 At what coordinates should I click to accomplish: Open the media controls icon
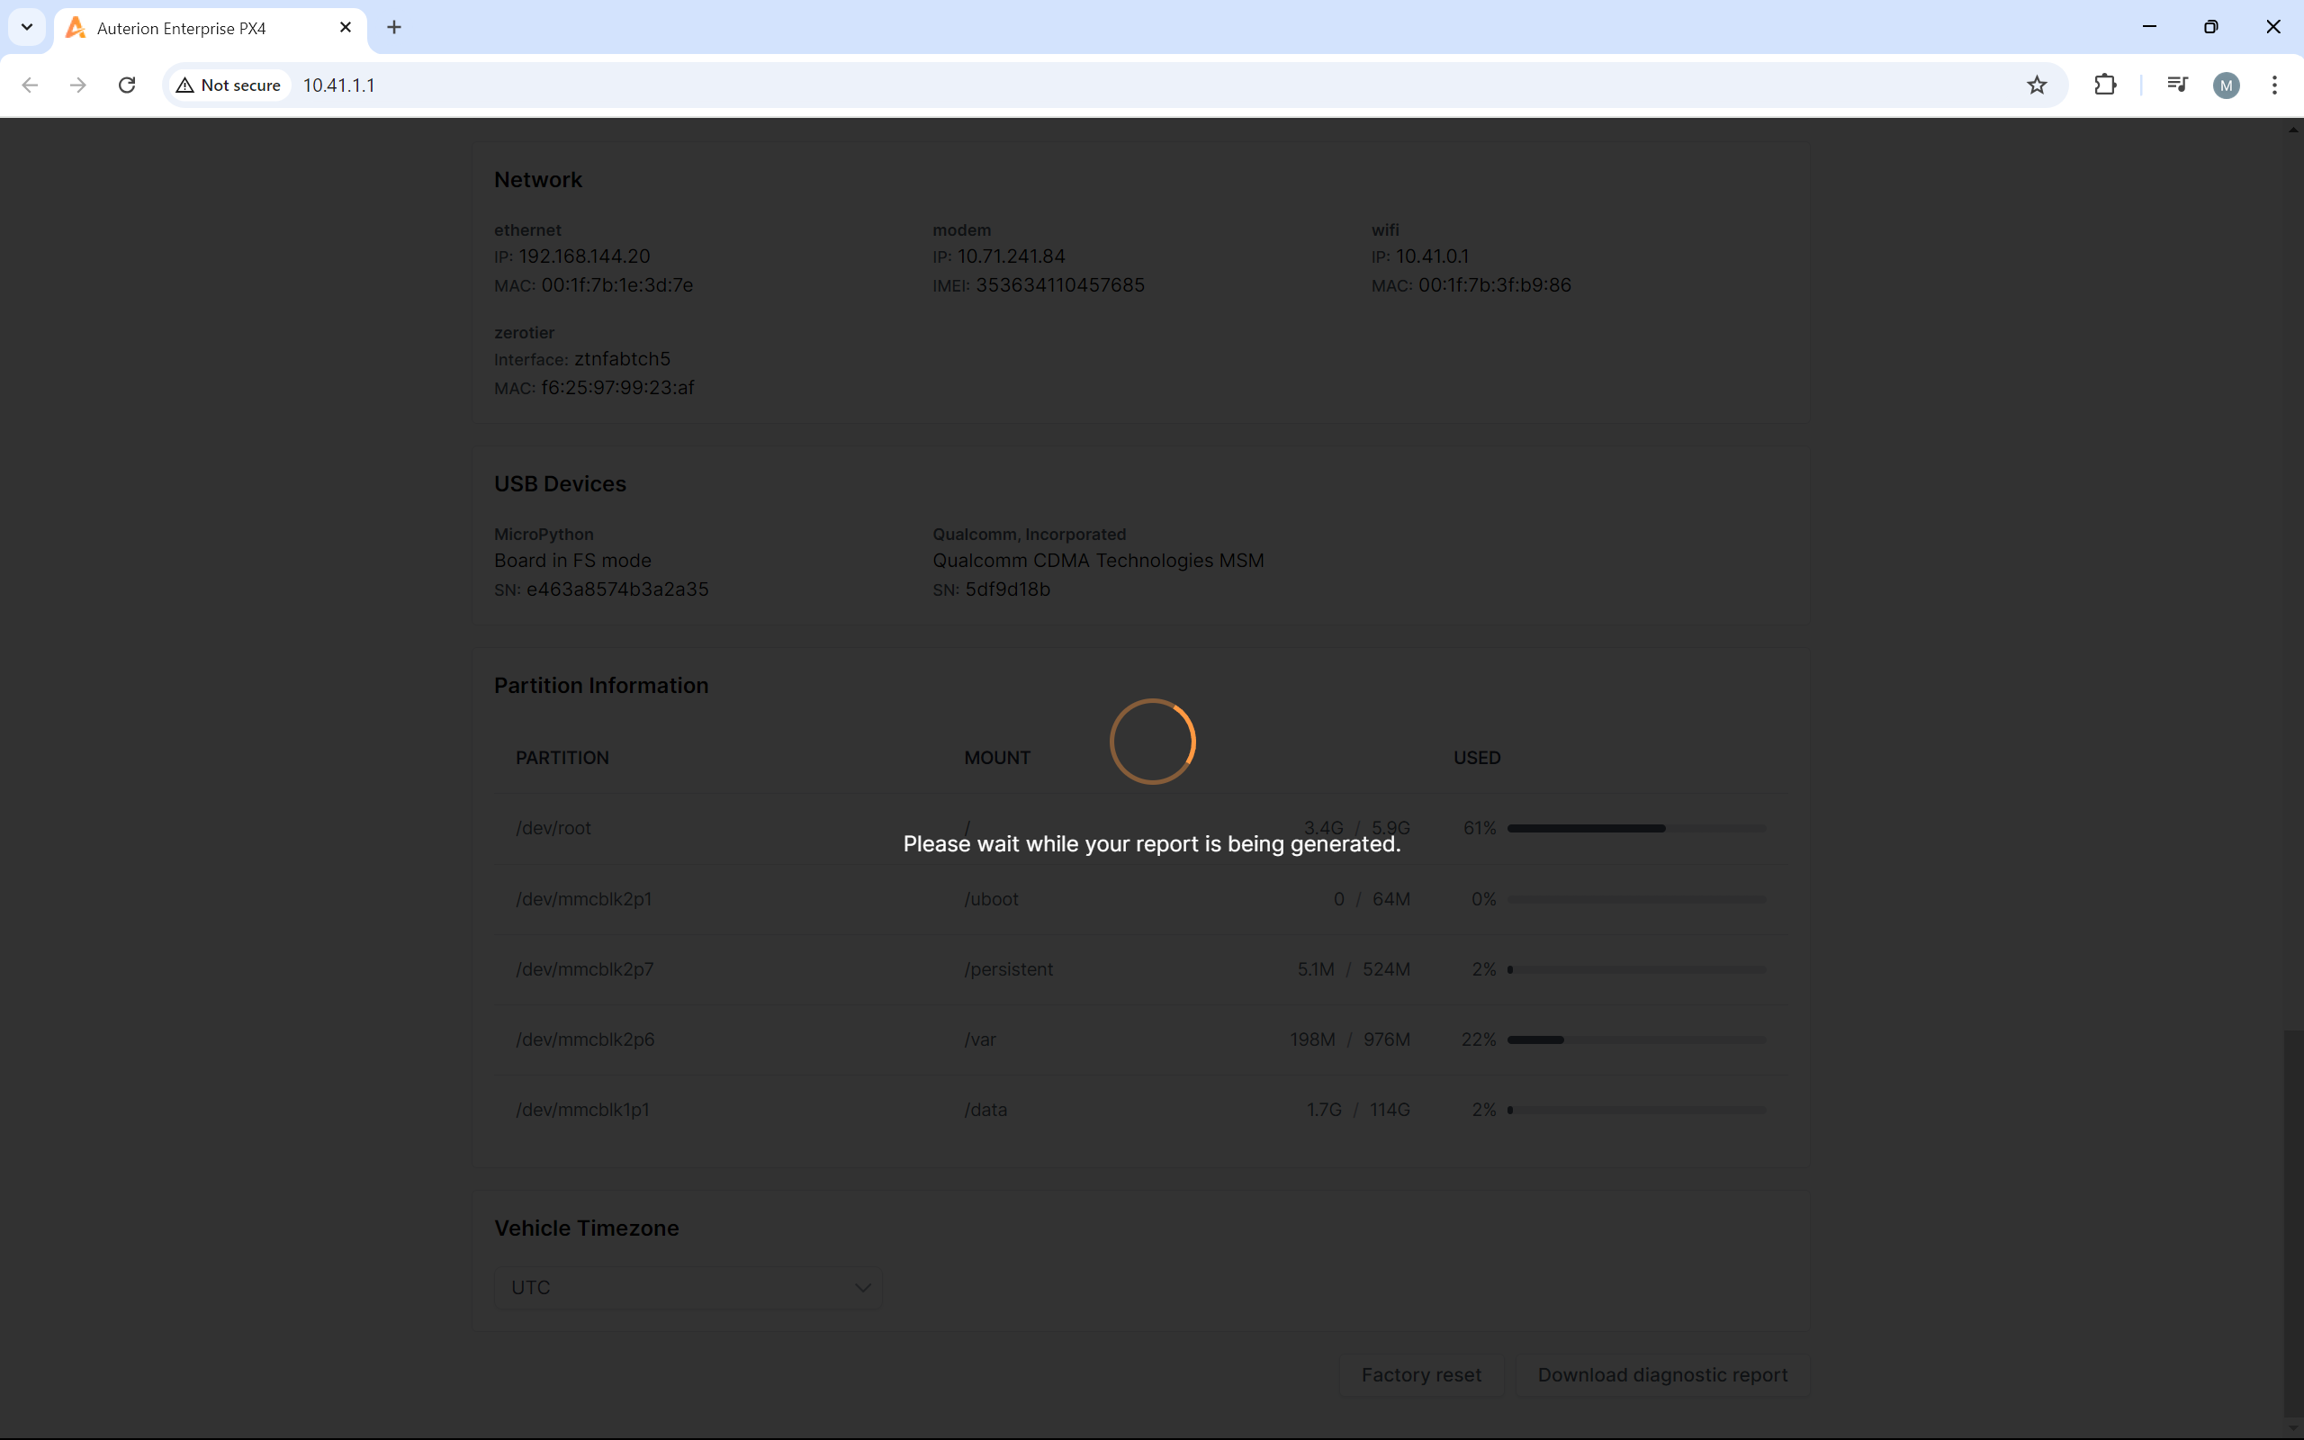2176,85
